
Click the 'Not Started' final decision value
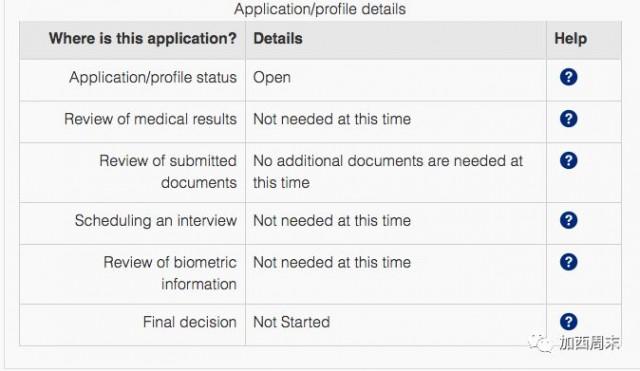pyautogui.click(x=291, y=322)
